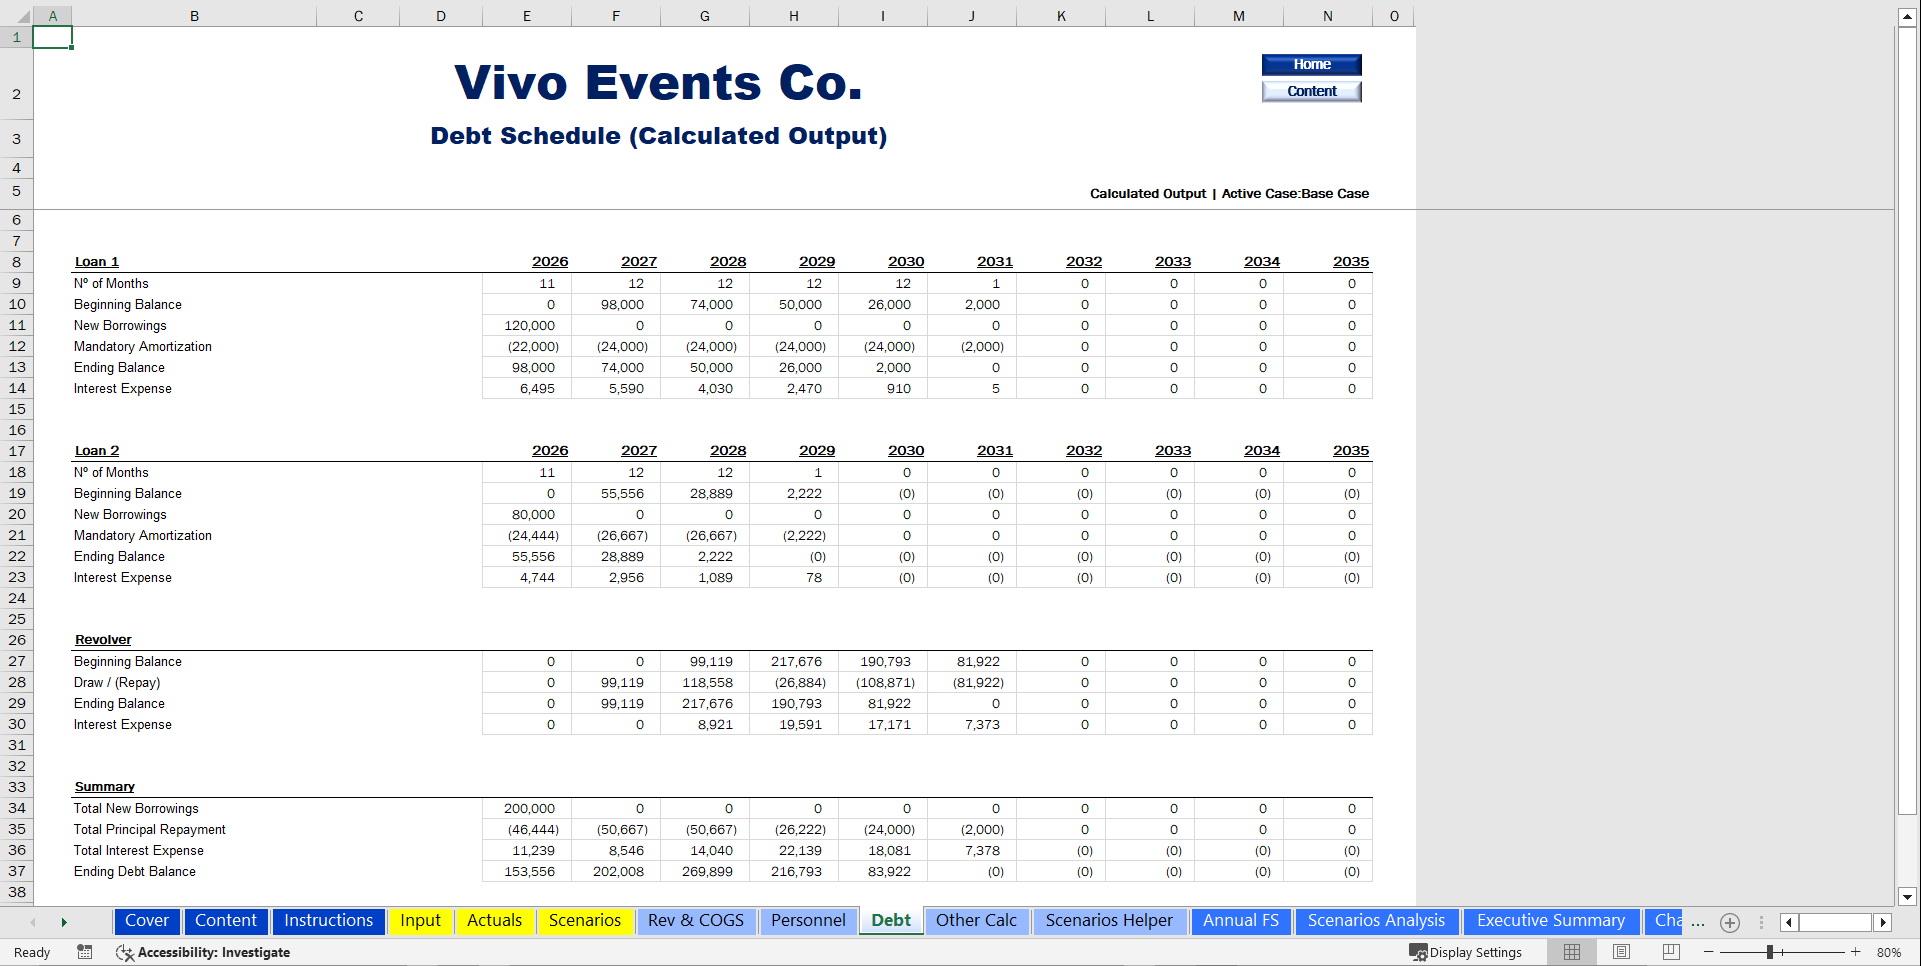
Task: Click column header E
Action: 526,16
